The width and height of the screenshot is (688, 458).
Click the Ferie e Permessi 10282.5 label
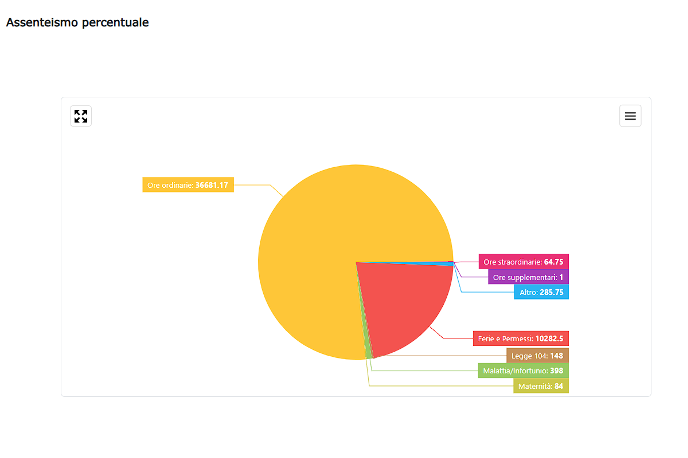click(520, 339)
